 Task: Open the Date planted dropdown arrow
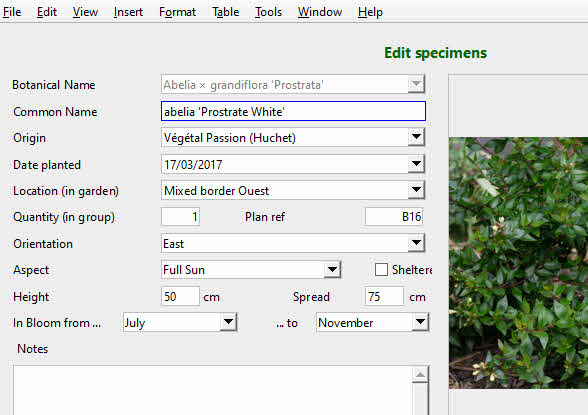416,164
